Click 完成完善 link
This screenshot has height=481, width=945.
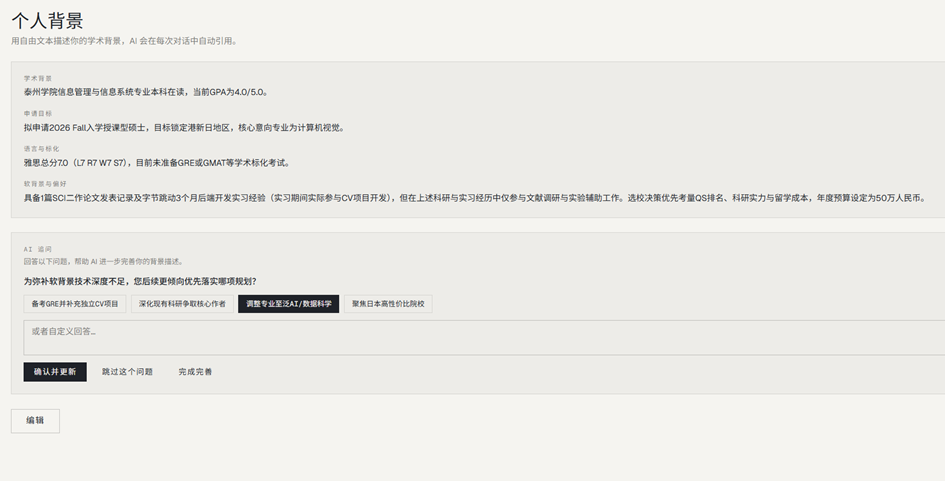(x=195, y=372)
